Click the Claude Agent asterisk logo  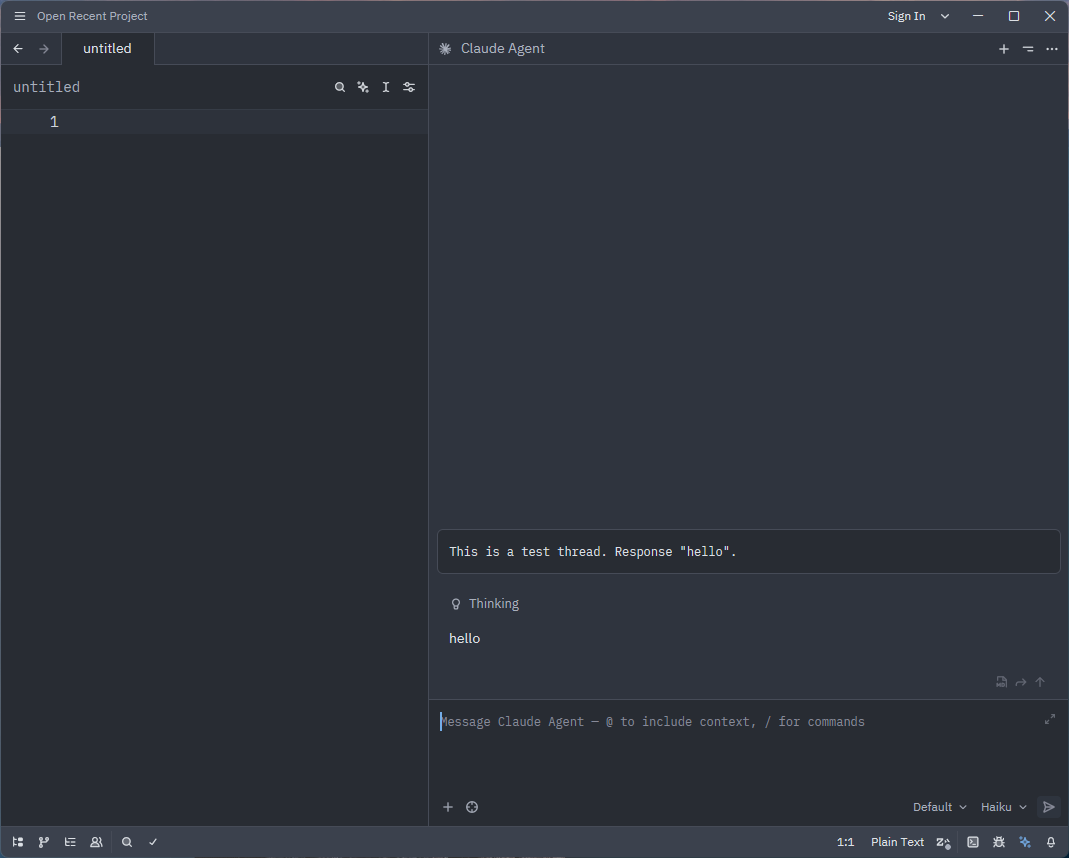[445, 48]
